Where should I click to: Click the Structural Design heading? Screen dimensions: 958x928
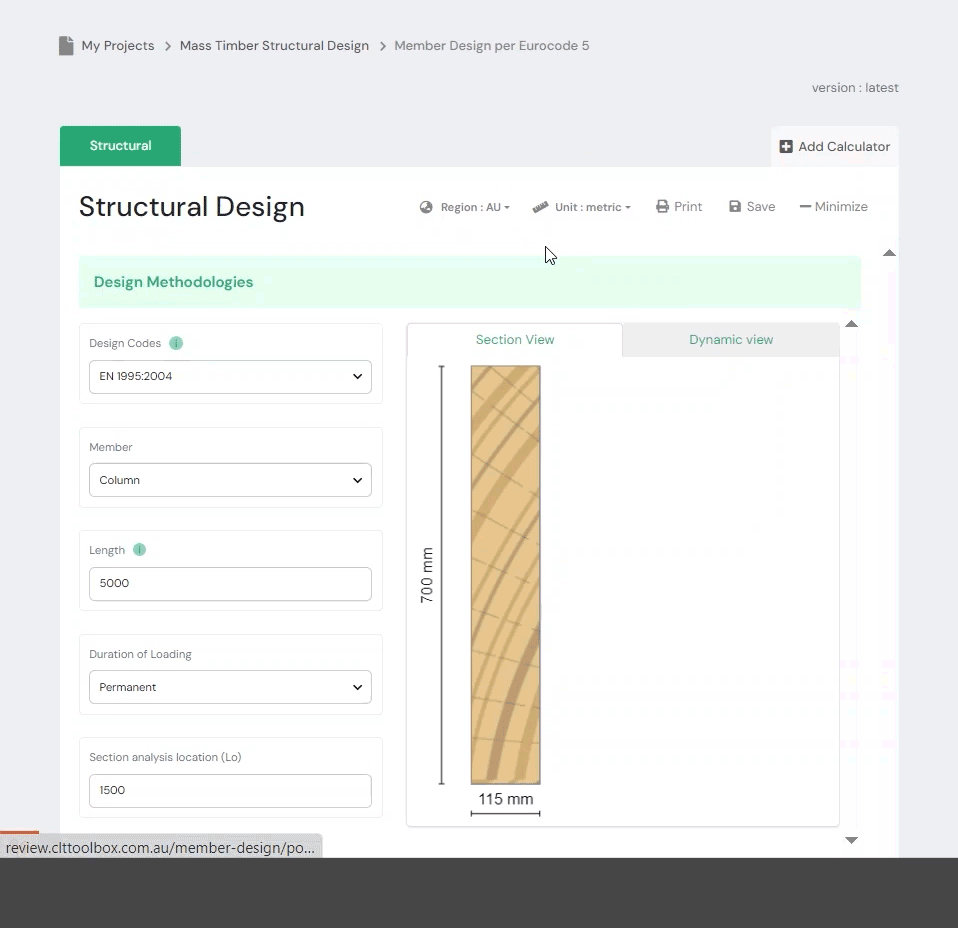192,207
